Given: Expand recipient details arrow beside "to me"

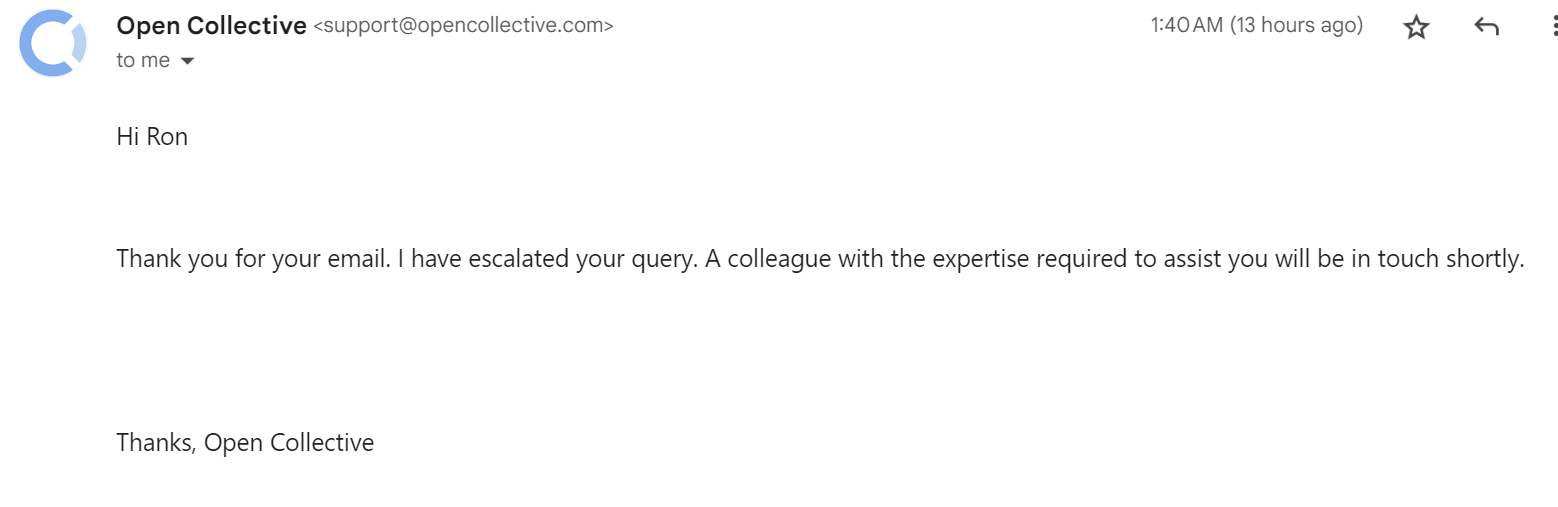Looking at the screenshot, I should click(187, 61).
